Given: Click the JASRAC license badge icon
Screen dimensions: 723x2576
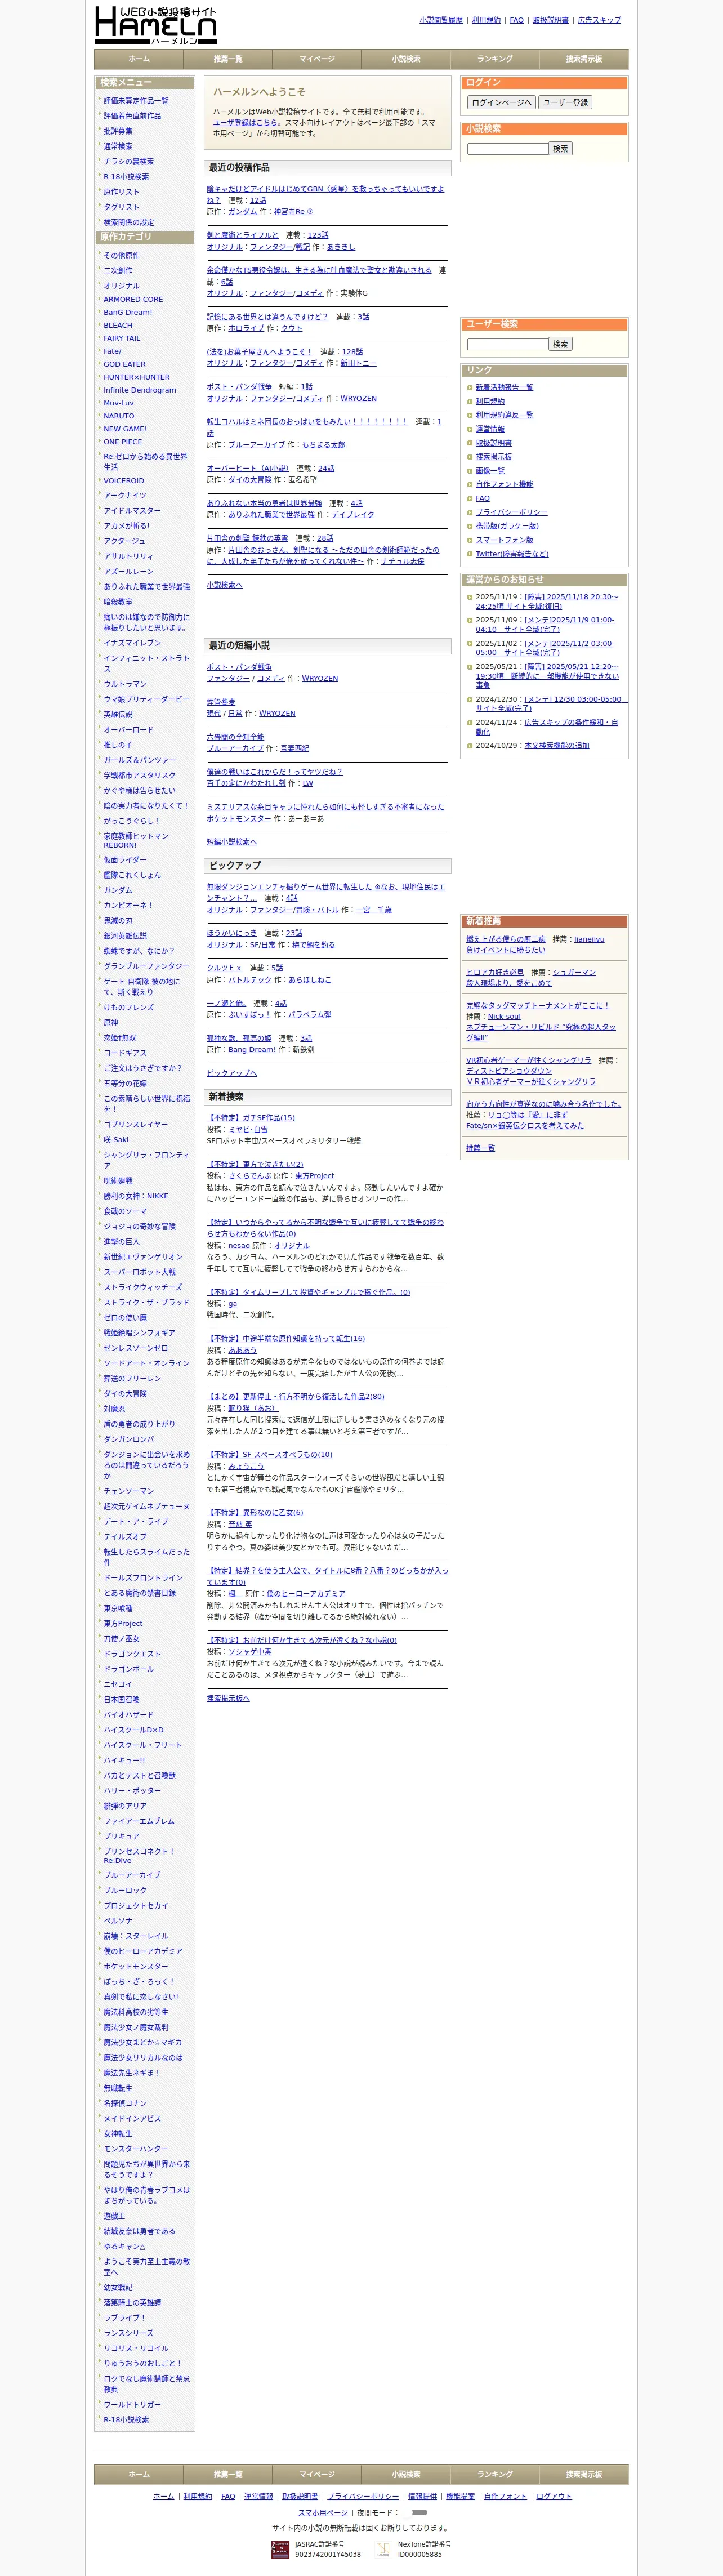Looking at the screenshot, I should pos(280,2549).
